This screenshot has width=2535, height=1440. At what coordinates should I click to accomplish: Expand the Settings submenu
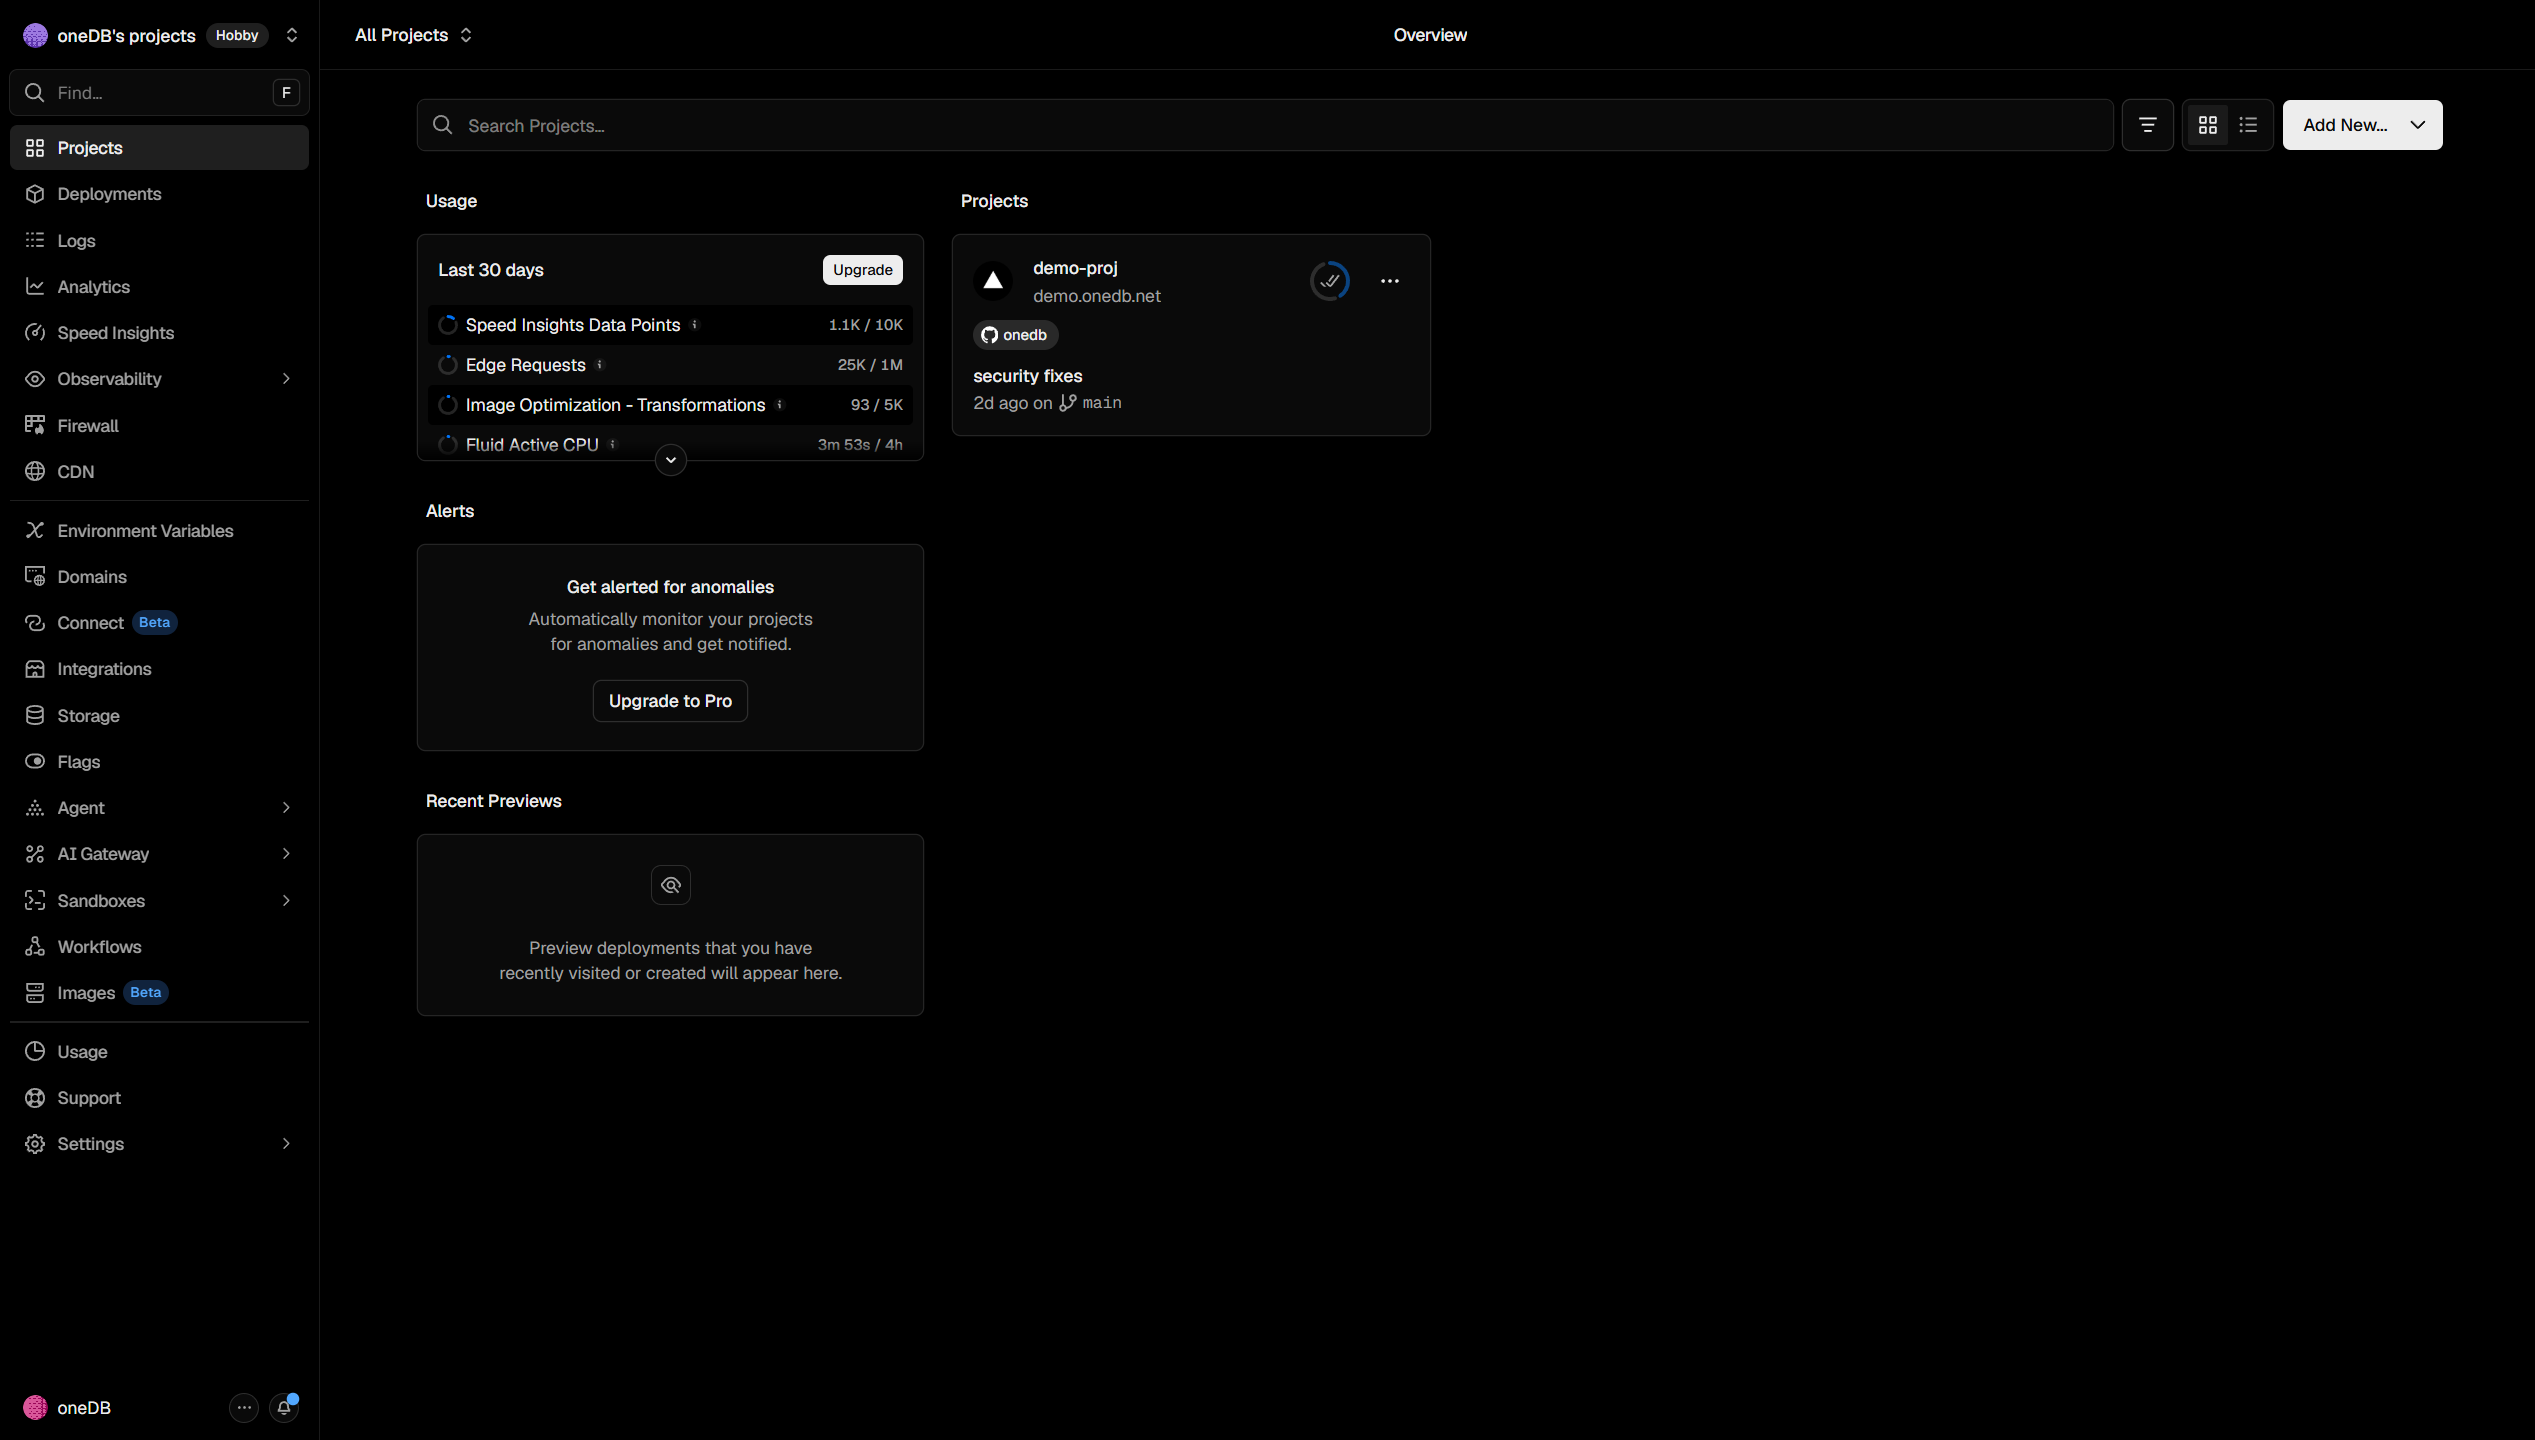[286, 1143]
